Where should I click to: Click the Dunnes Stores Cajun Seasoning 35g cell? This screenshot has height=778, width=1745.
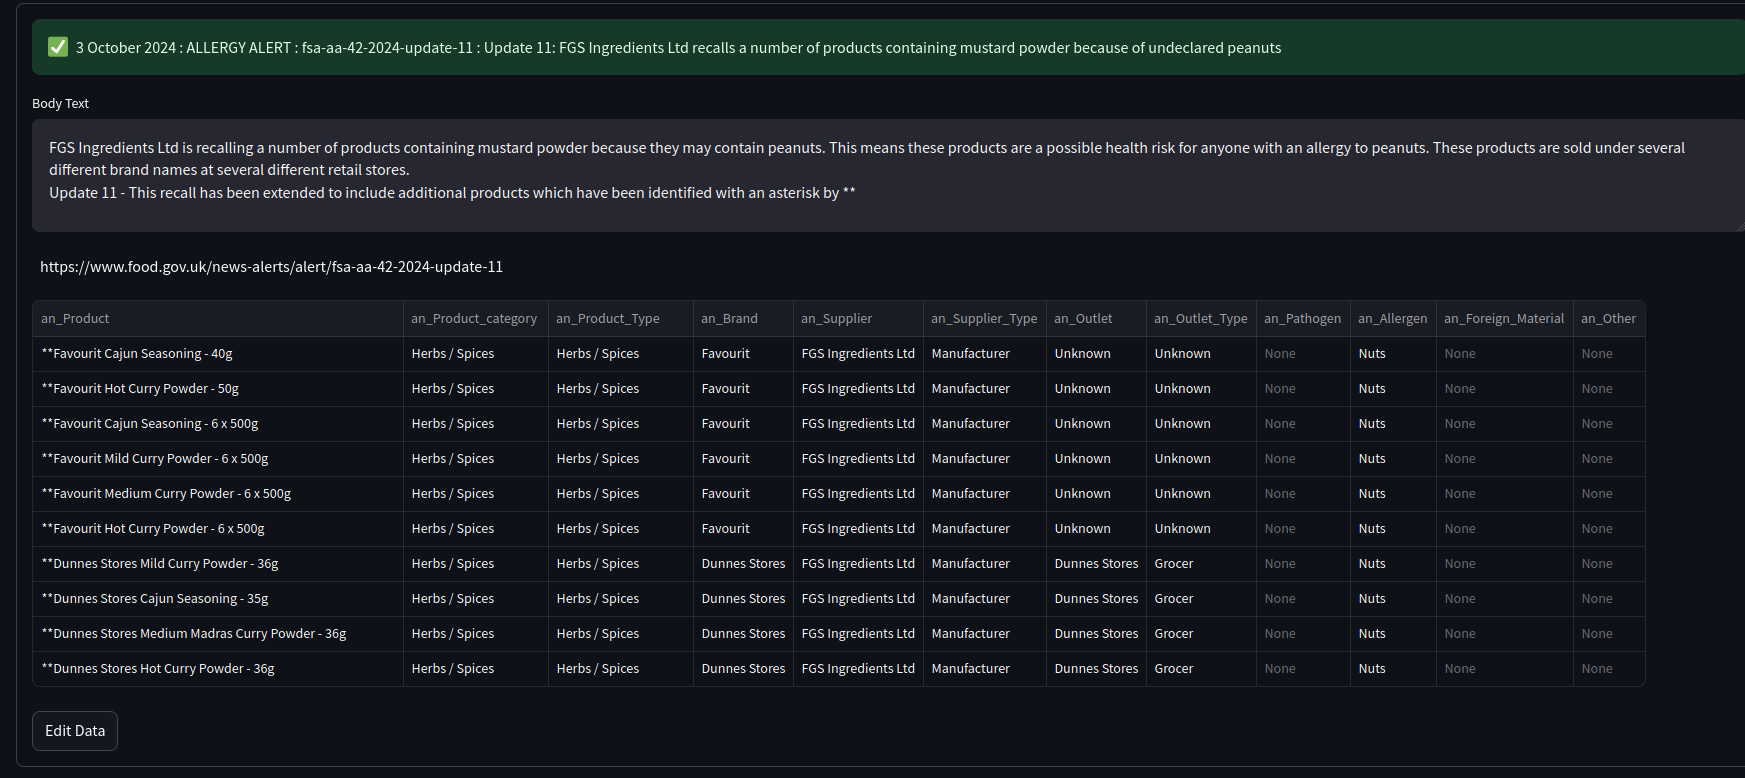pos(155,599)
